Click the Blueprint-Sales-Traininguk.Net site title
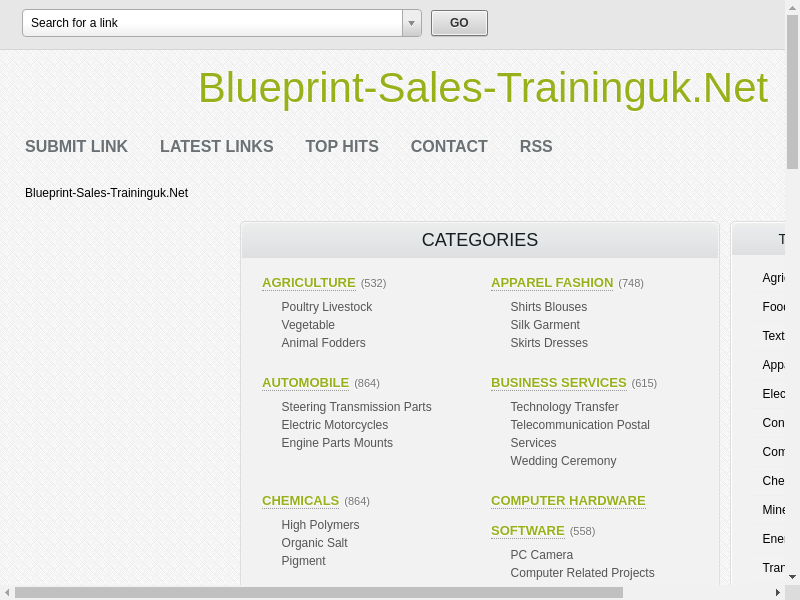Viewport: 800px width, 600px height. click(482, 88)
